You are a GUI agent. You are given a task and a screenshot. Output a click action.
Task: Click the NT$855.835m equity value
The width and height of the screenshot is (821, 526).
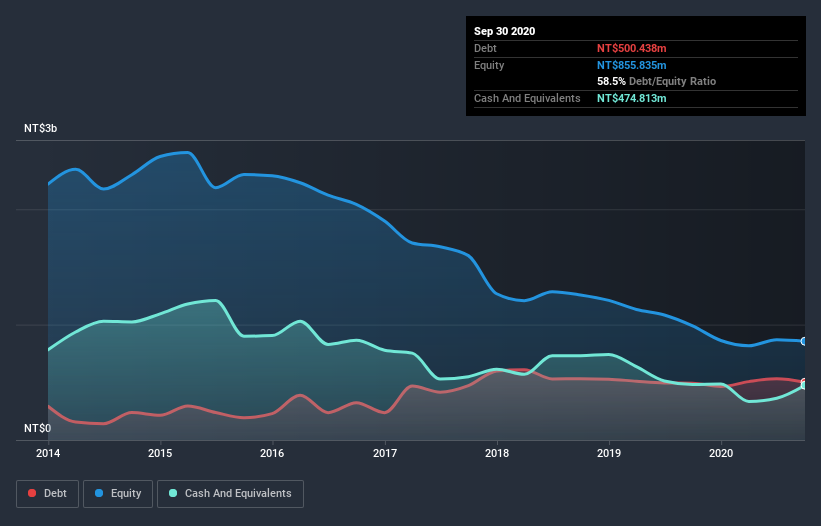(631, 65)
